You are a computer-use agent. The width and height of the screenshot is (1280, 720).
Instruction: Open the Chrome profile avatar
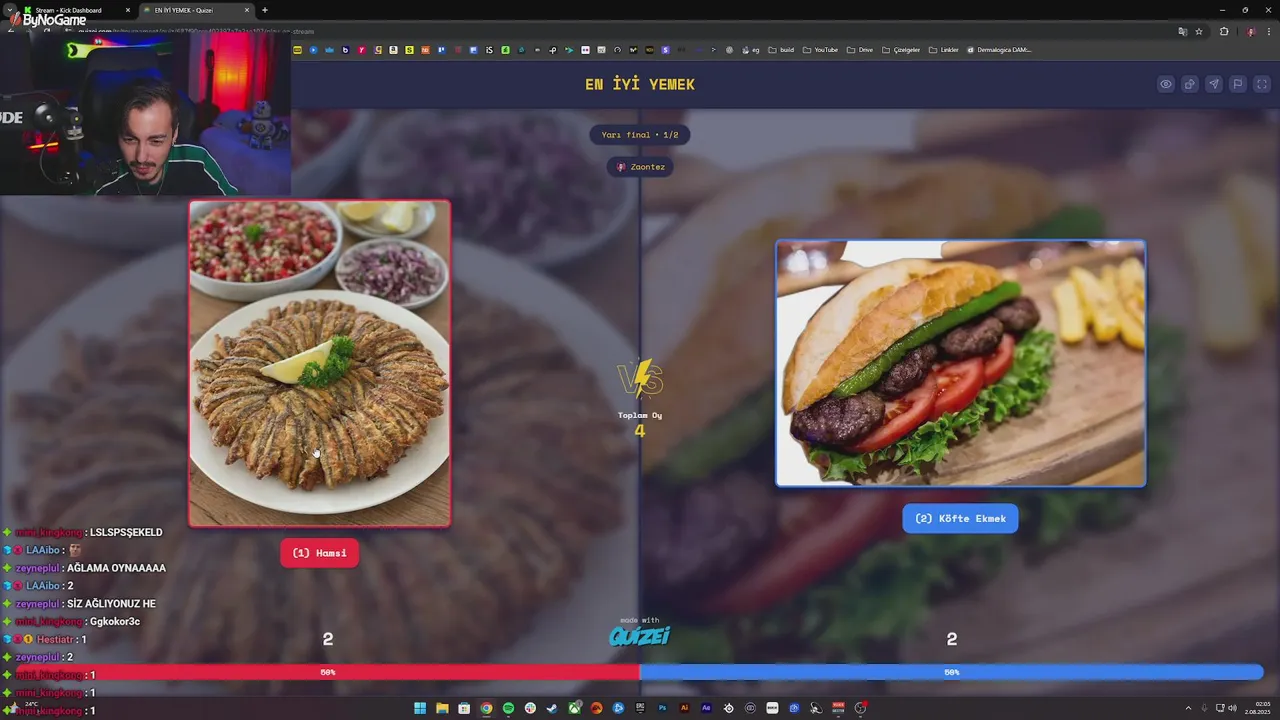(1250, 31)
